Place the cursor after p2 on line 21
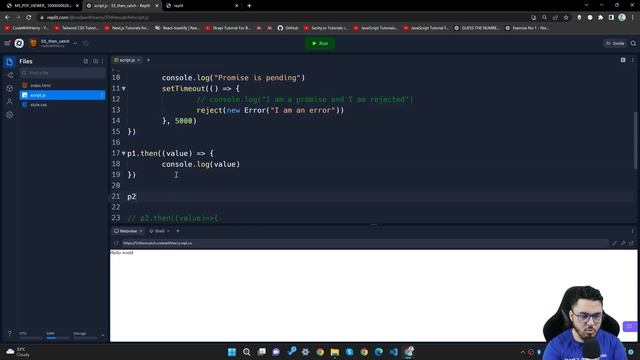The height and width of the screenshot is (360, 640). click(136, 196)
